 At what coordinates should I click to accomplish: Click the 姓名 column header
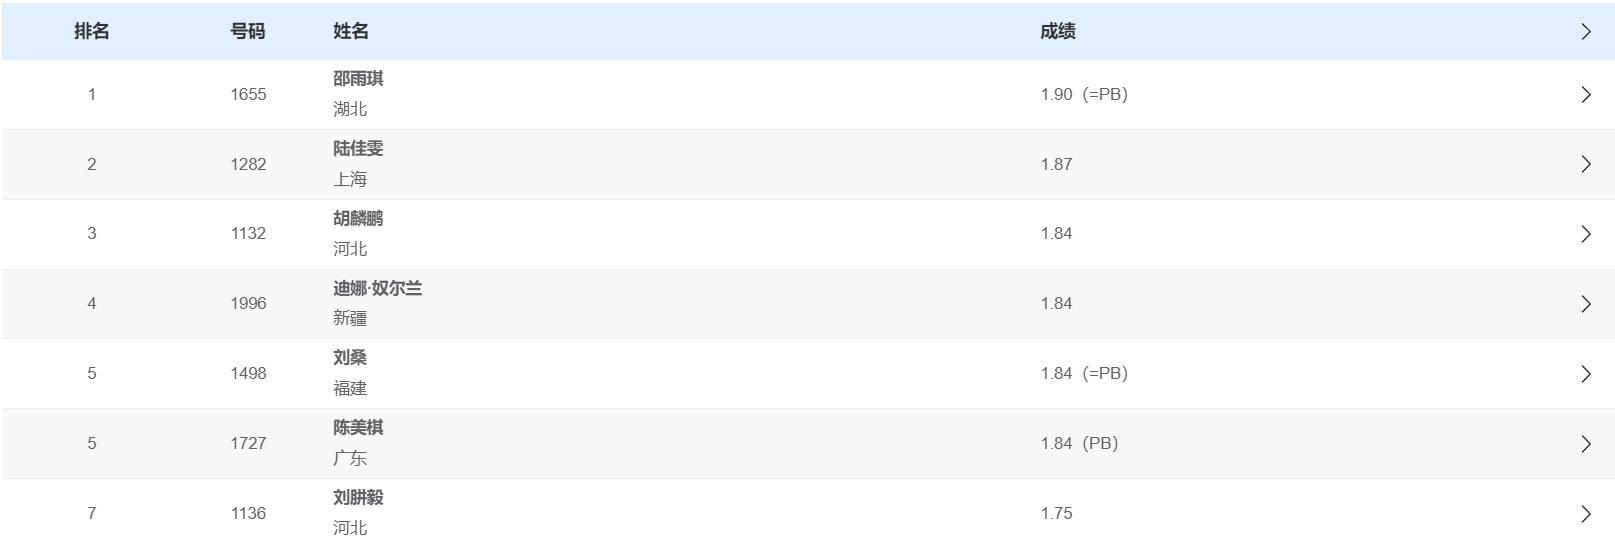point(351,31)
